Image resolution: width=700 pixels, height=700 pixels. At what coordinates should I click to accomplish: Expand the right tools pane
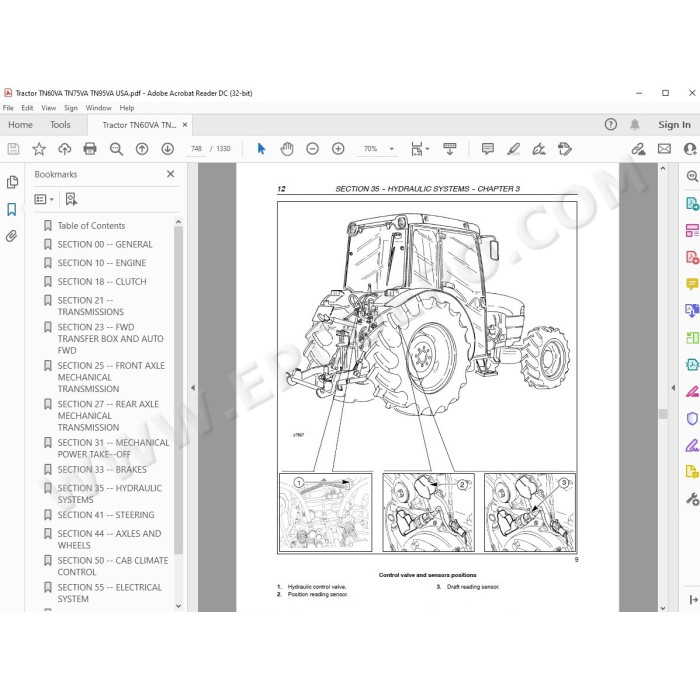[x=693, y=600]
